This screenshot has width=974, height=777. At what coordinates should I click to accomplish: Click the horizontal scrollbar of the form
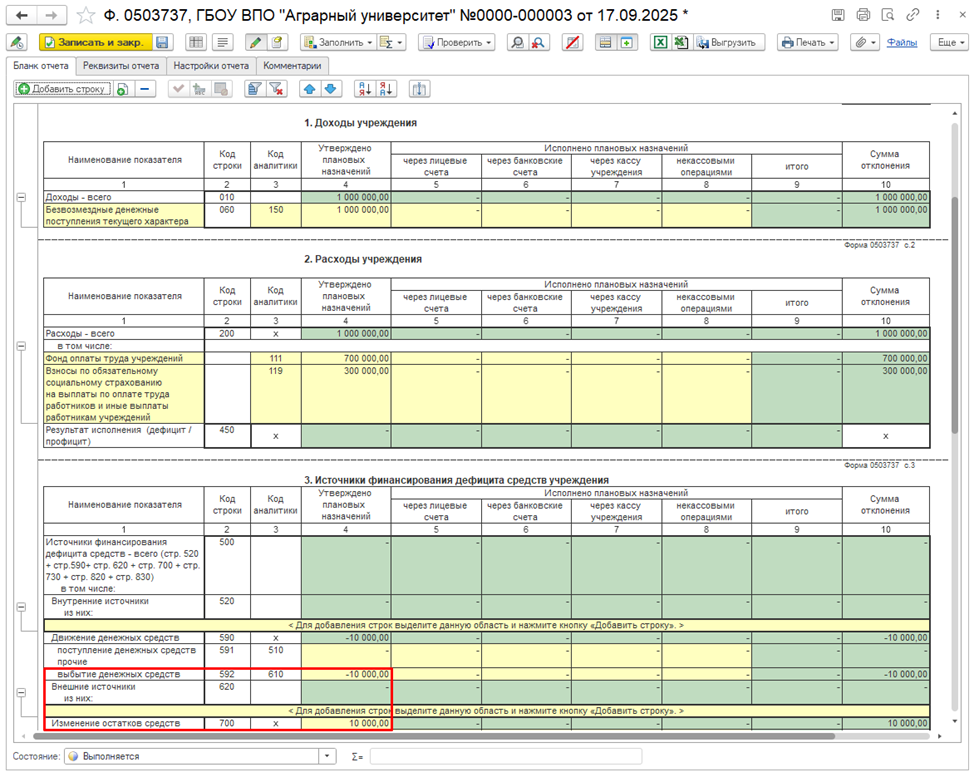434,736
